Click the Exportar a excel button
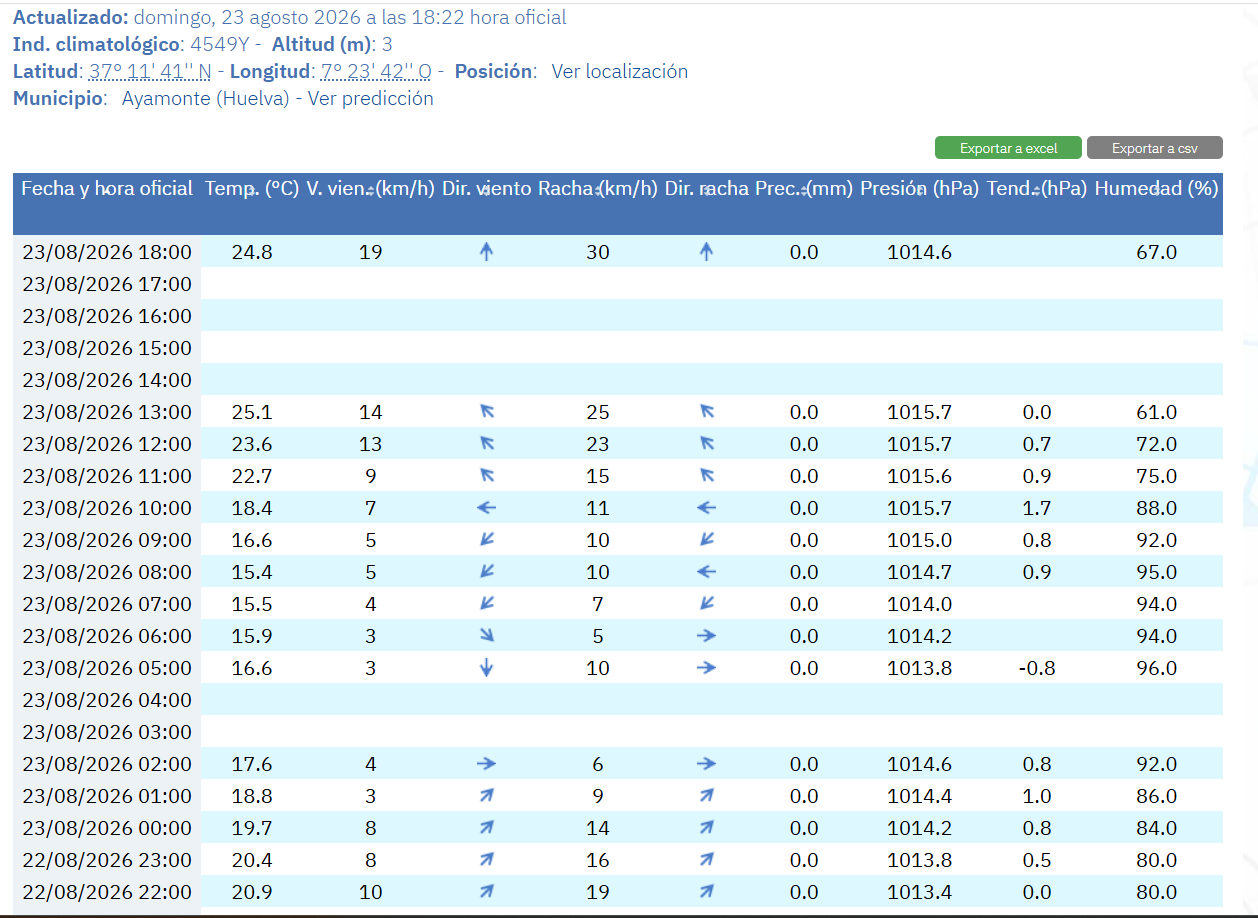Screen dimensions: 1258x918 point(1008,148)
